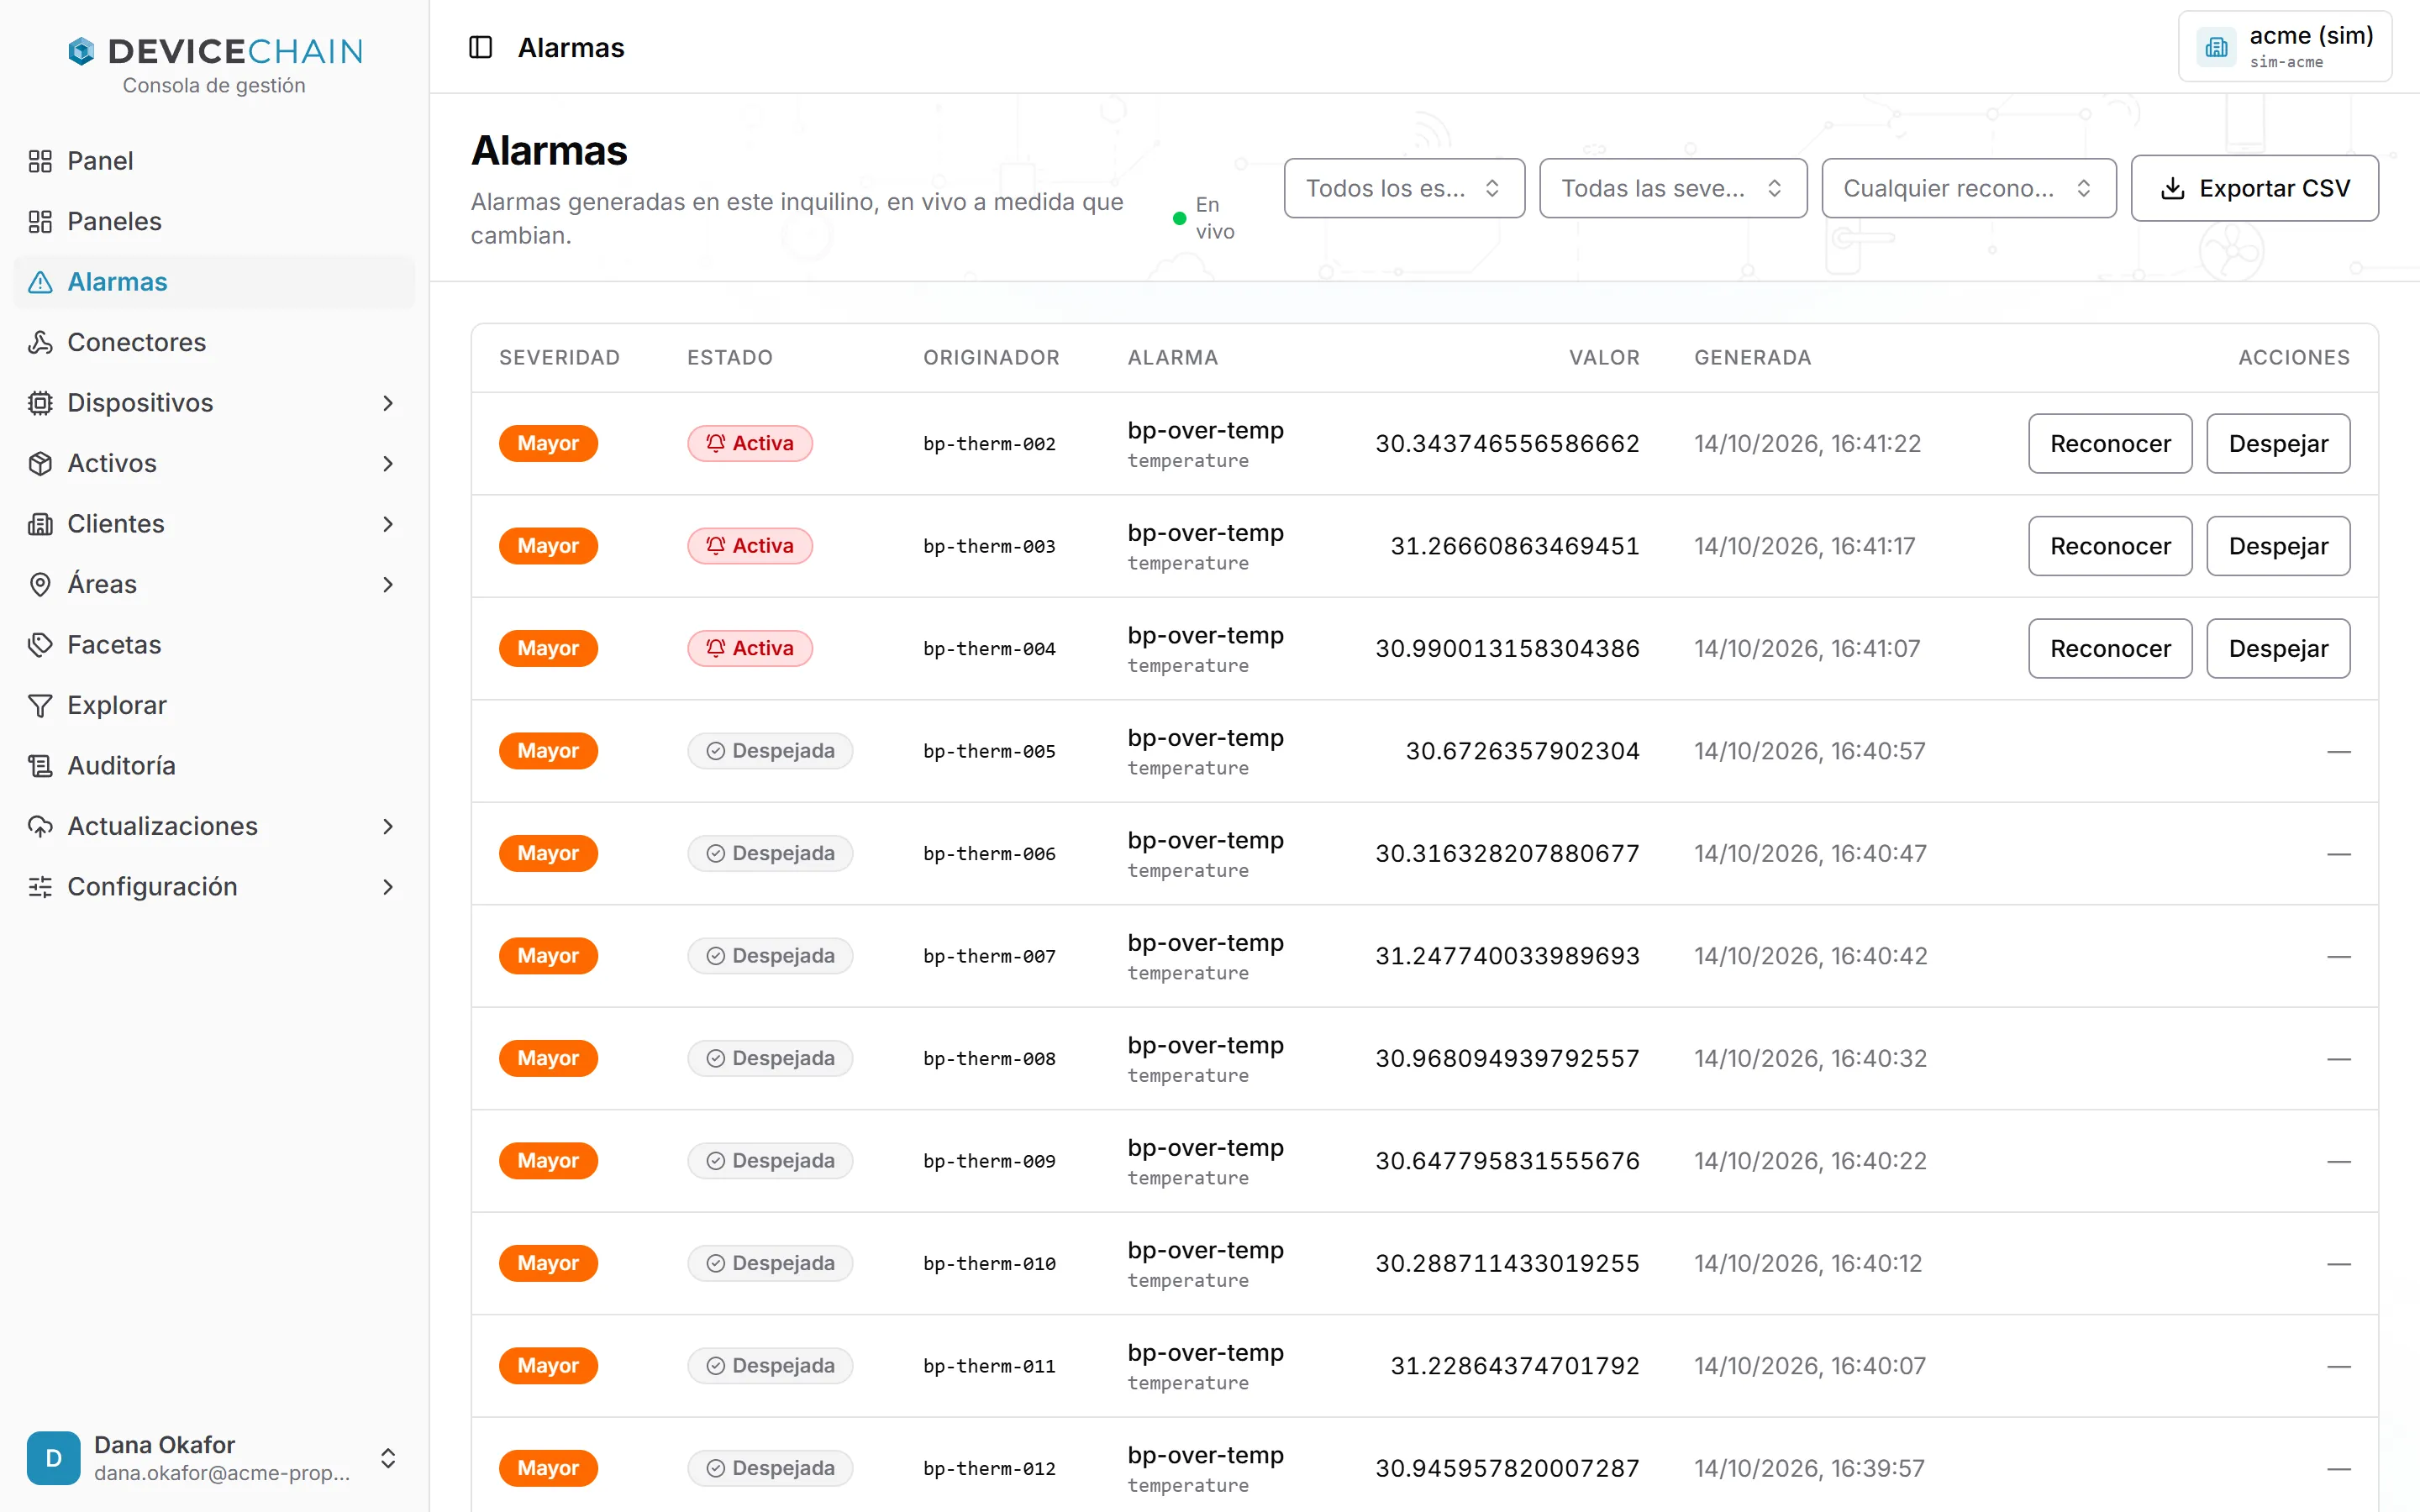This screenshot has width=2420, height=1512.
Task: Open Paneles from the sidebar
Action: pos(214,221)
